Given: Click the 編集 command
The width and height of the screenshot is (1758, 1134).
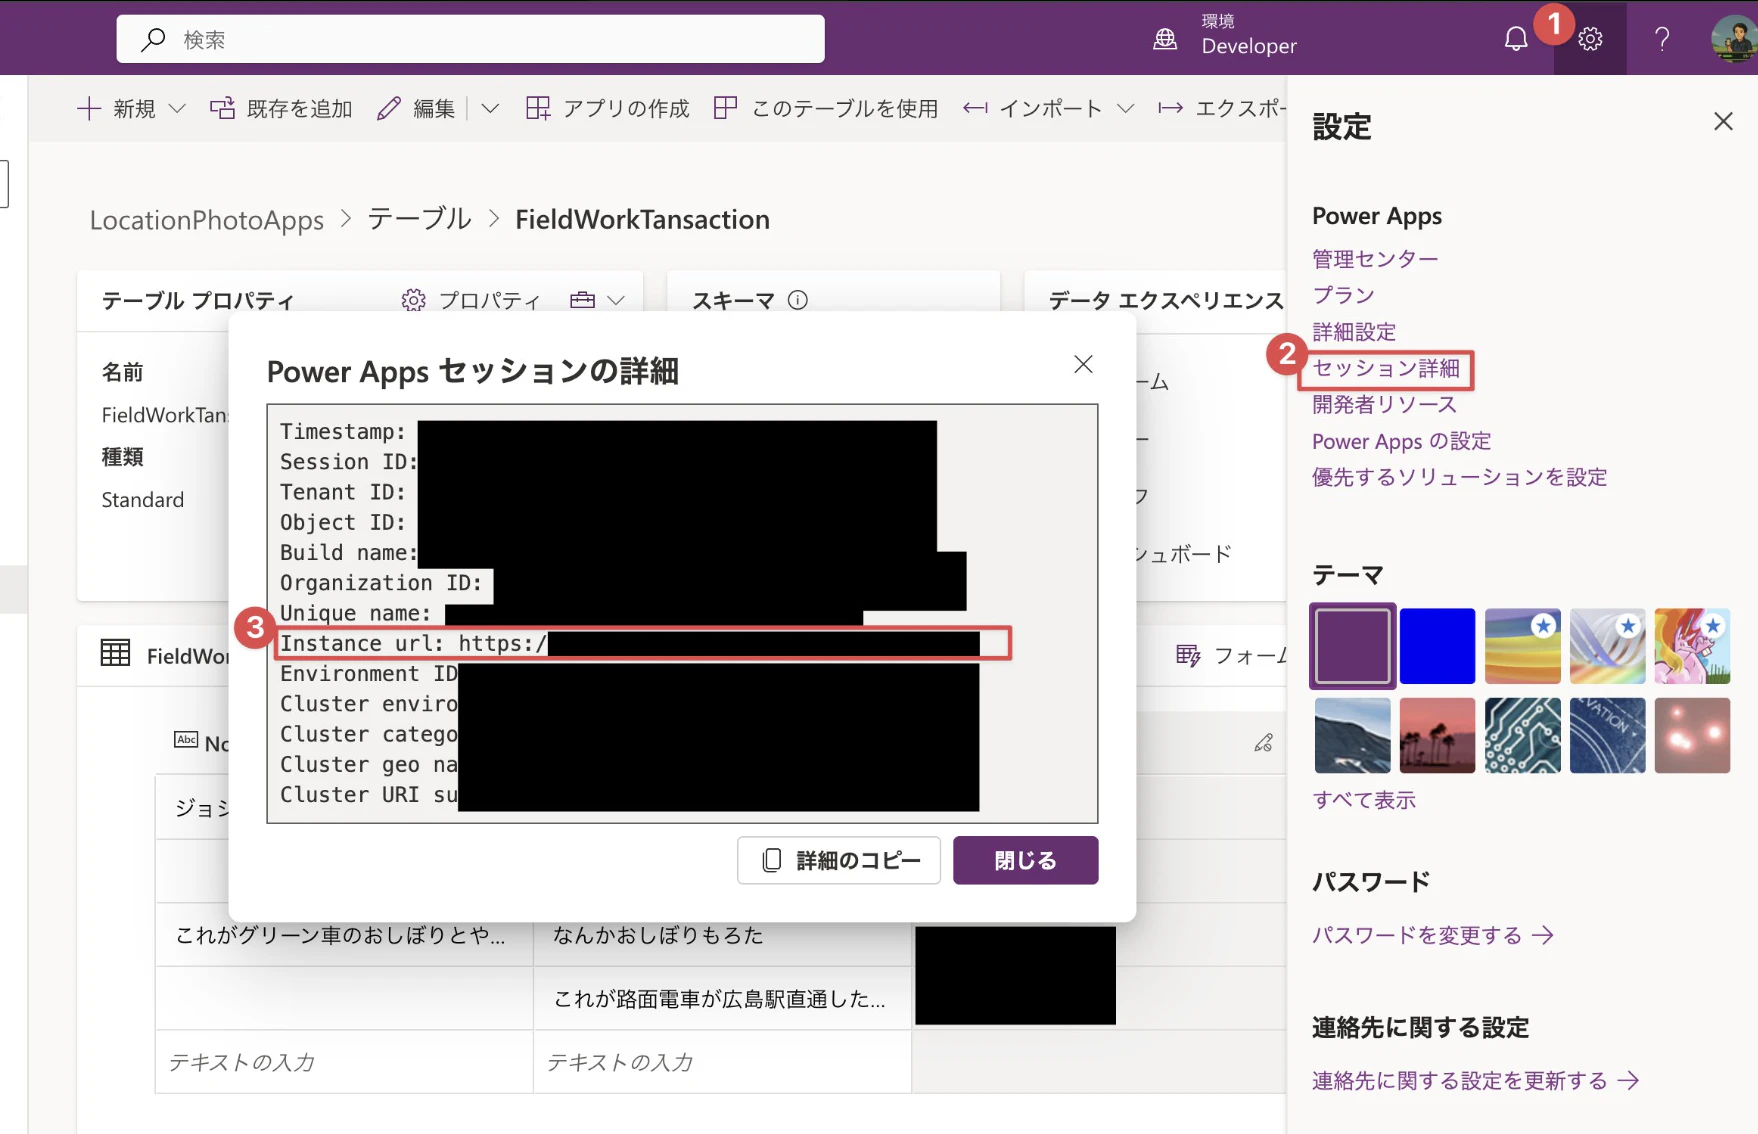Looking at the screenshot, I should (416, 108).
